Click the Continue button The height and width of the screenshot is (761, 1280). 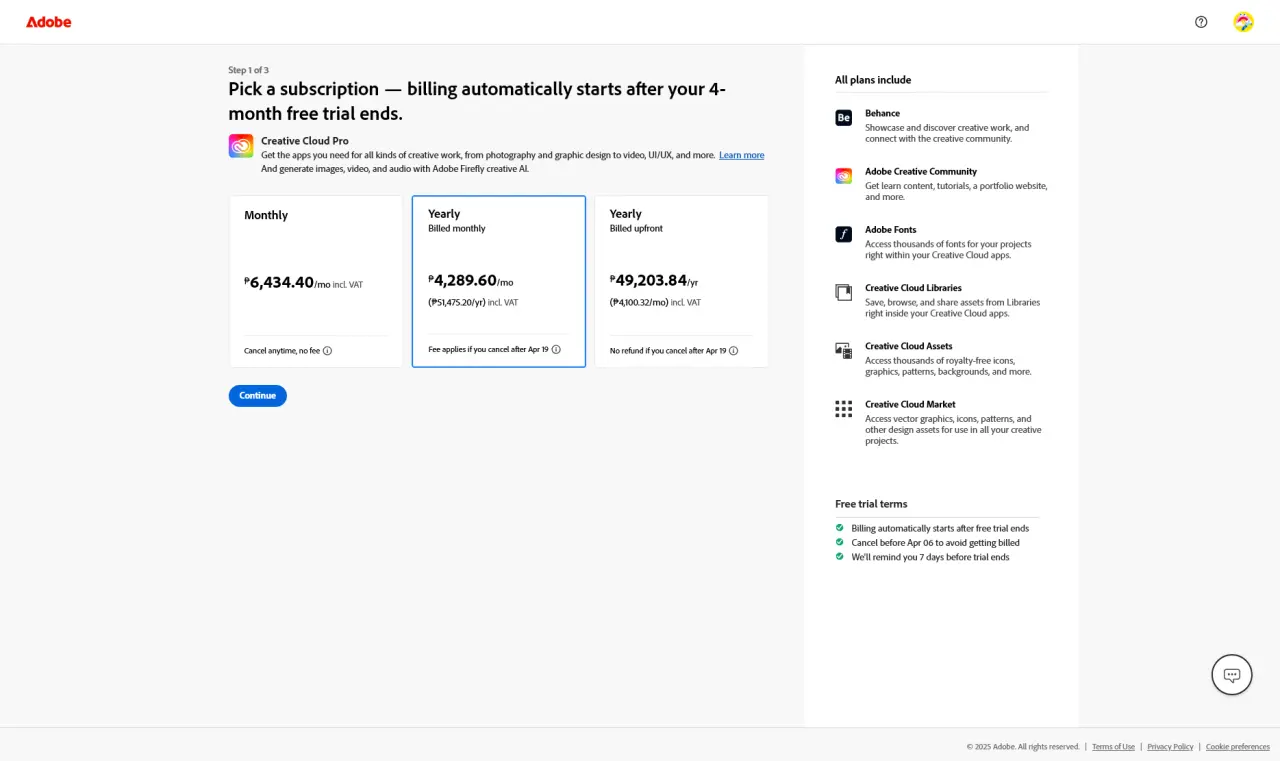tap(258, 396)
